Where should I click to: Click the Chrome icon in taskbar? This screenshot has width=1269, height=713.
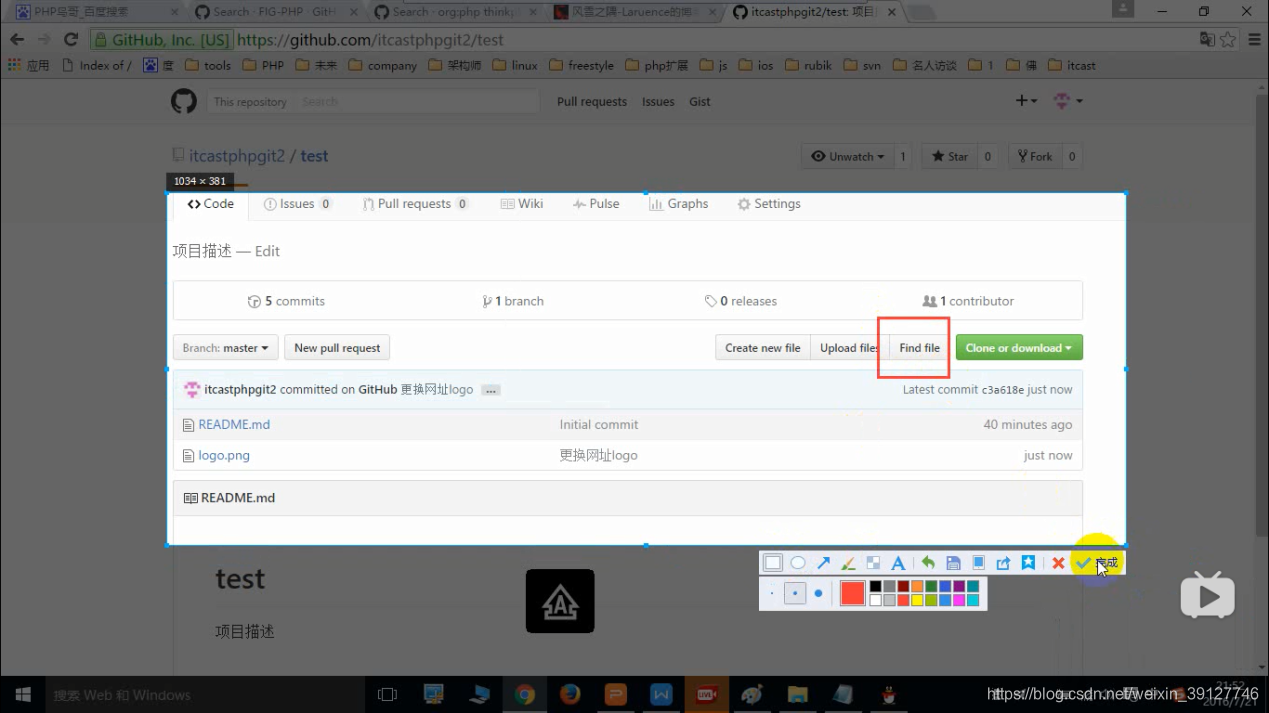tap(525, 695)
